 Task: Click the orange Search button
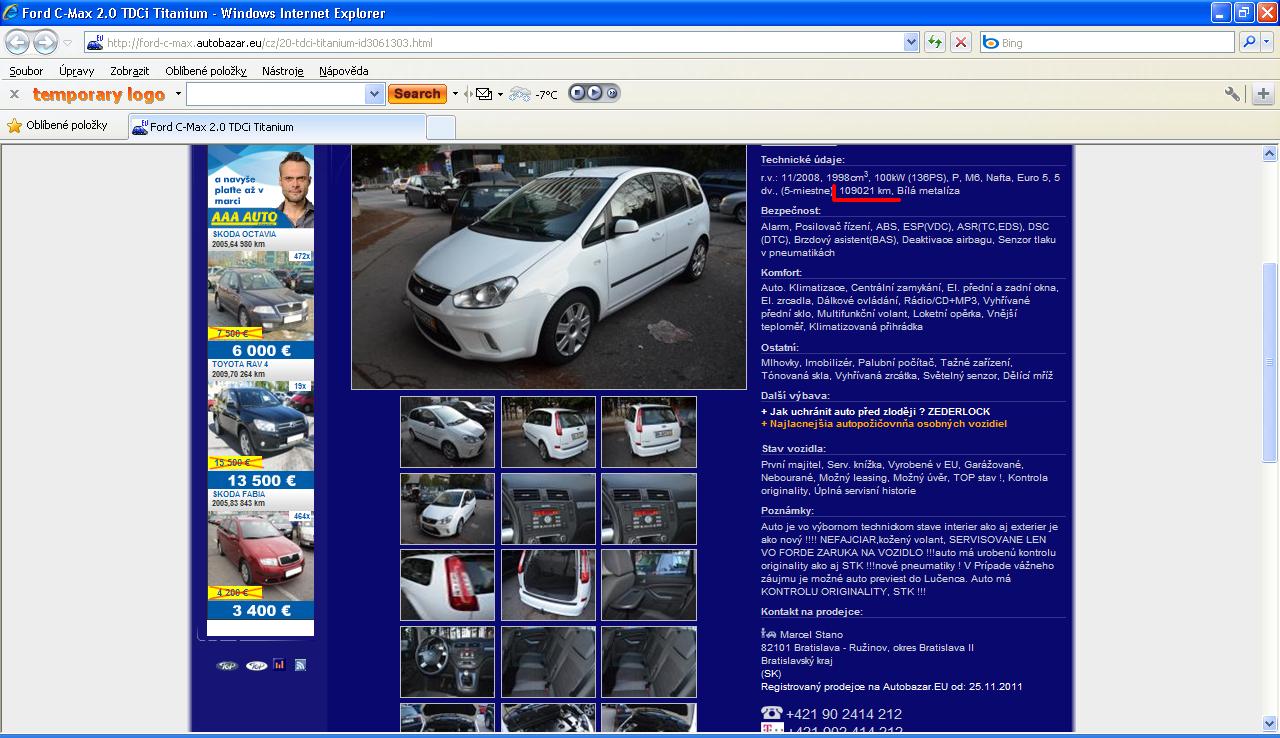pyautogui.click(x=417, y=94)
